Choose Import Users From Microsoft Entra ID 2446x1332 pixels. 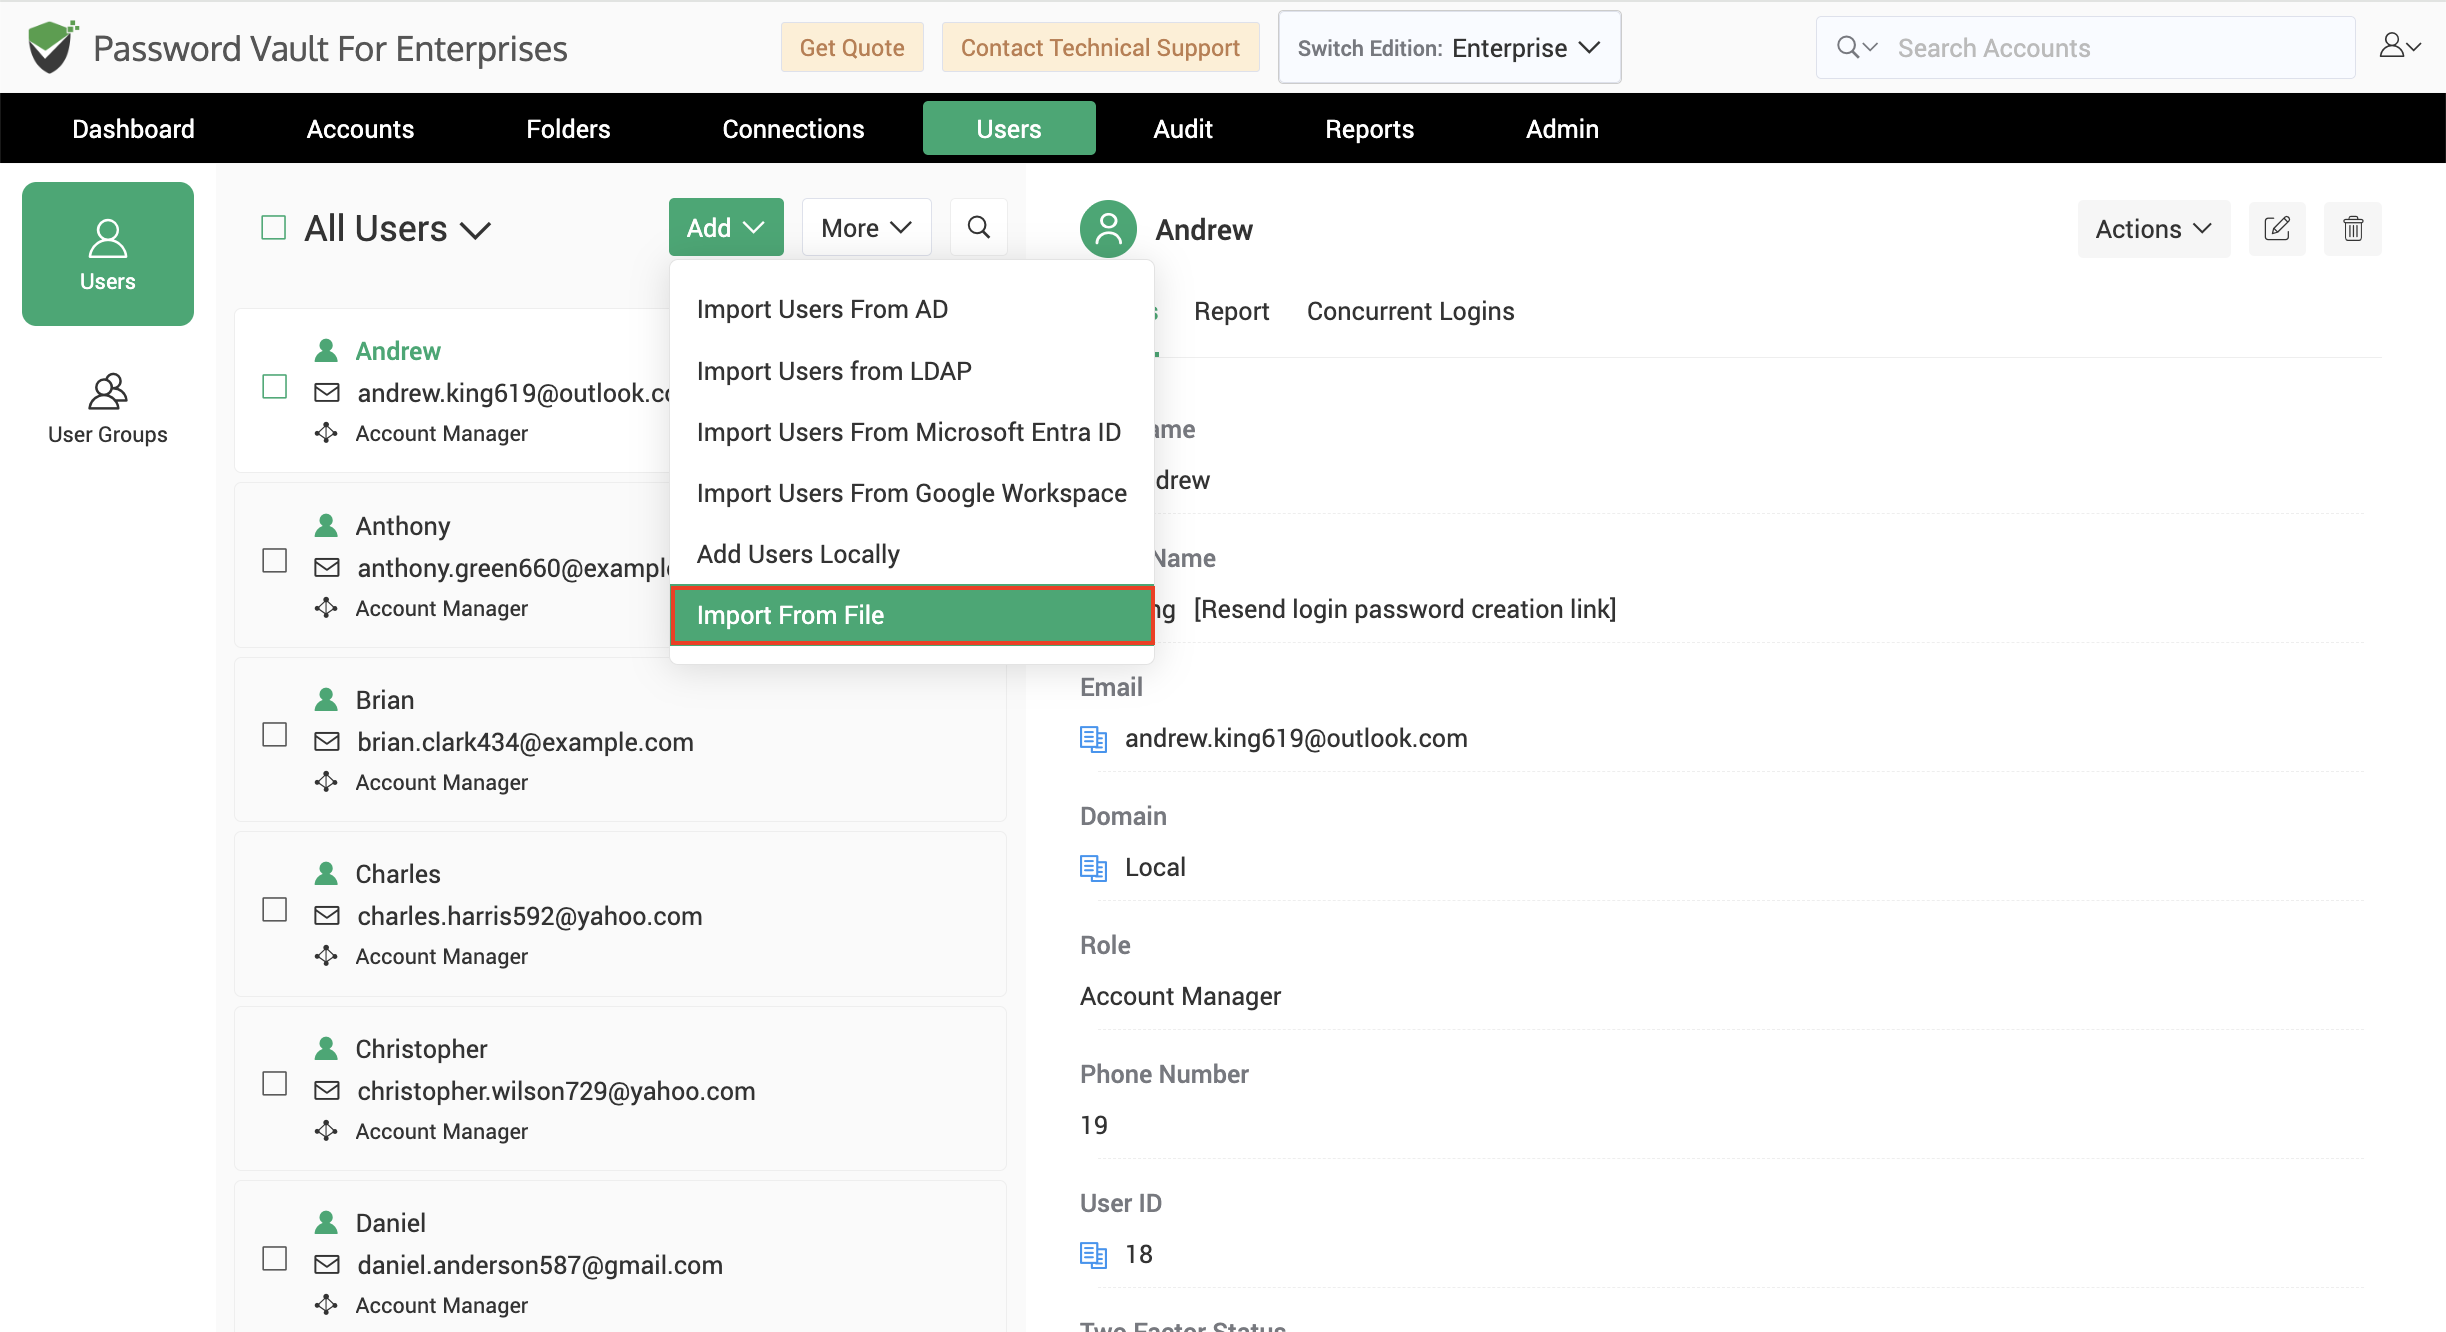(x=912, y=432)
